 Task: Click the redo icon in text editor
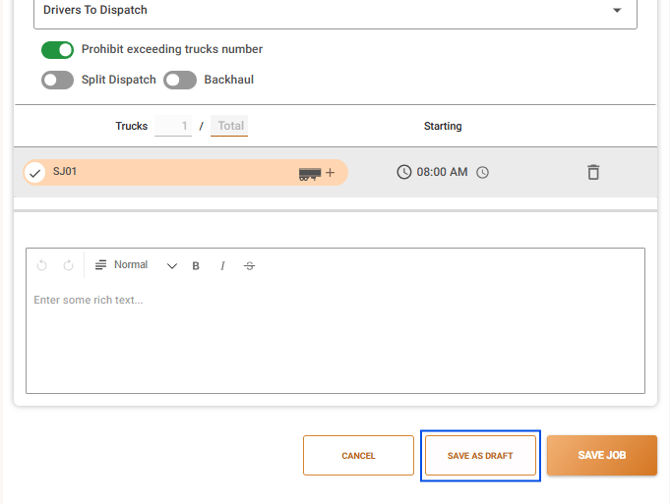coord(68,266)
